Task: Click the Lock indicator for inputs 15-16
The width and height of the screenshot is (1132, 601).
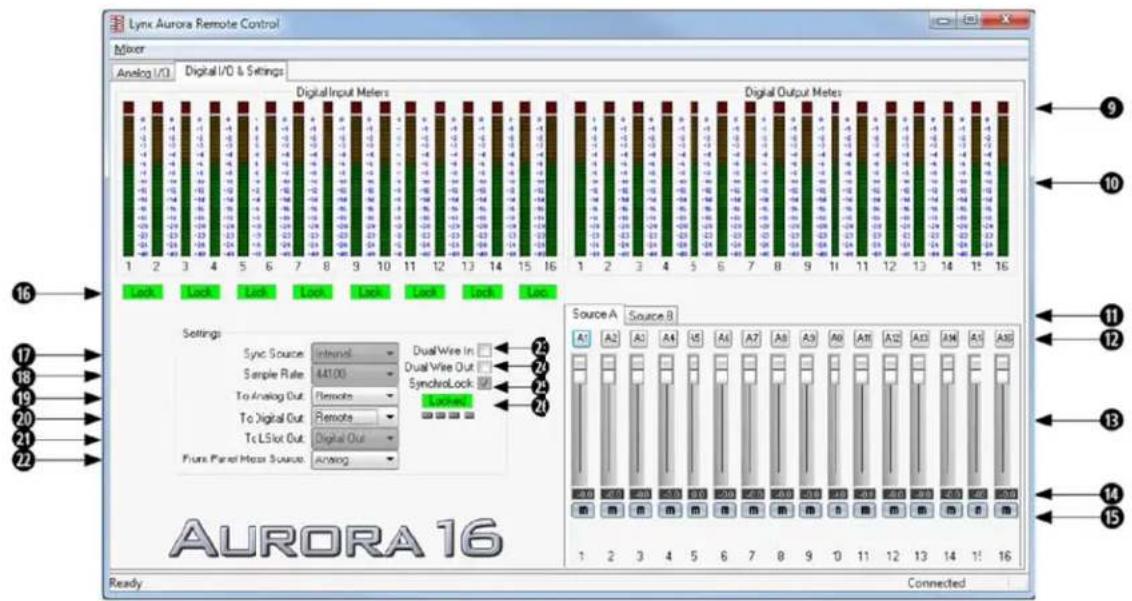Action: pos(539,293)
